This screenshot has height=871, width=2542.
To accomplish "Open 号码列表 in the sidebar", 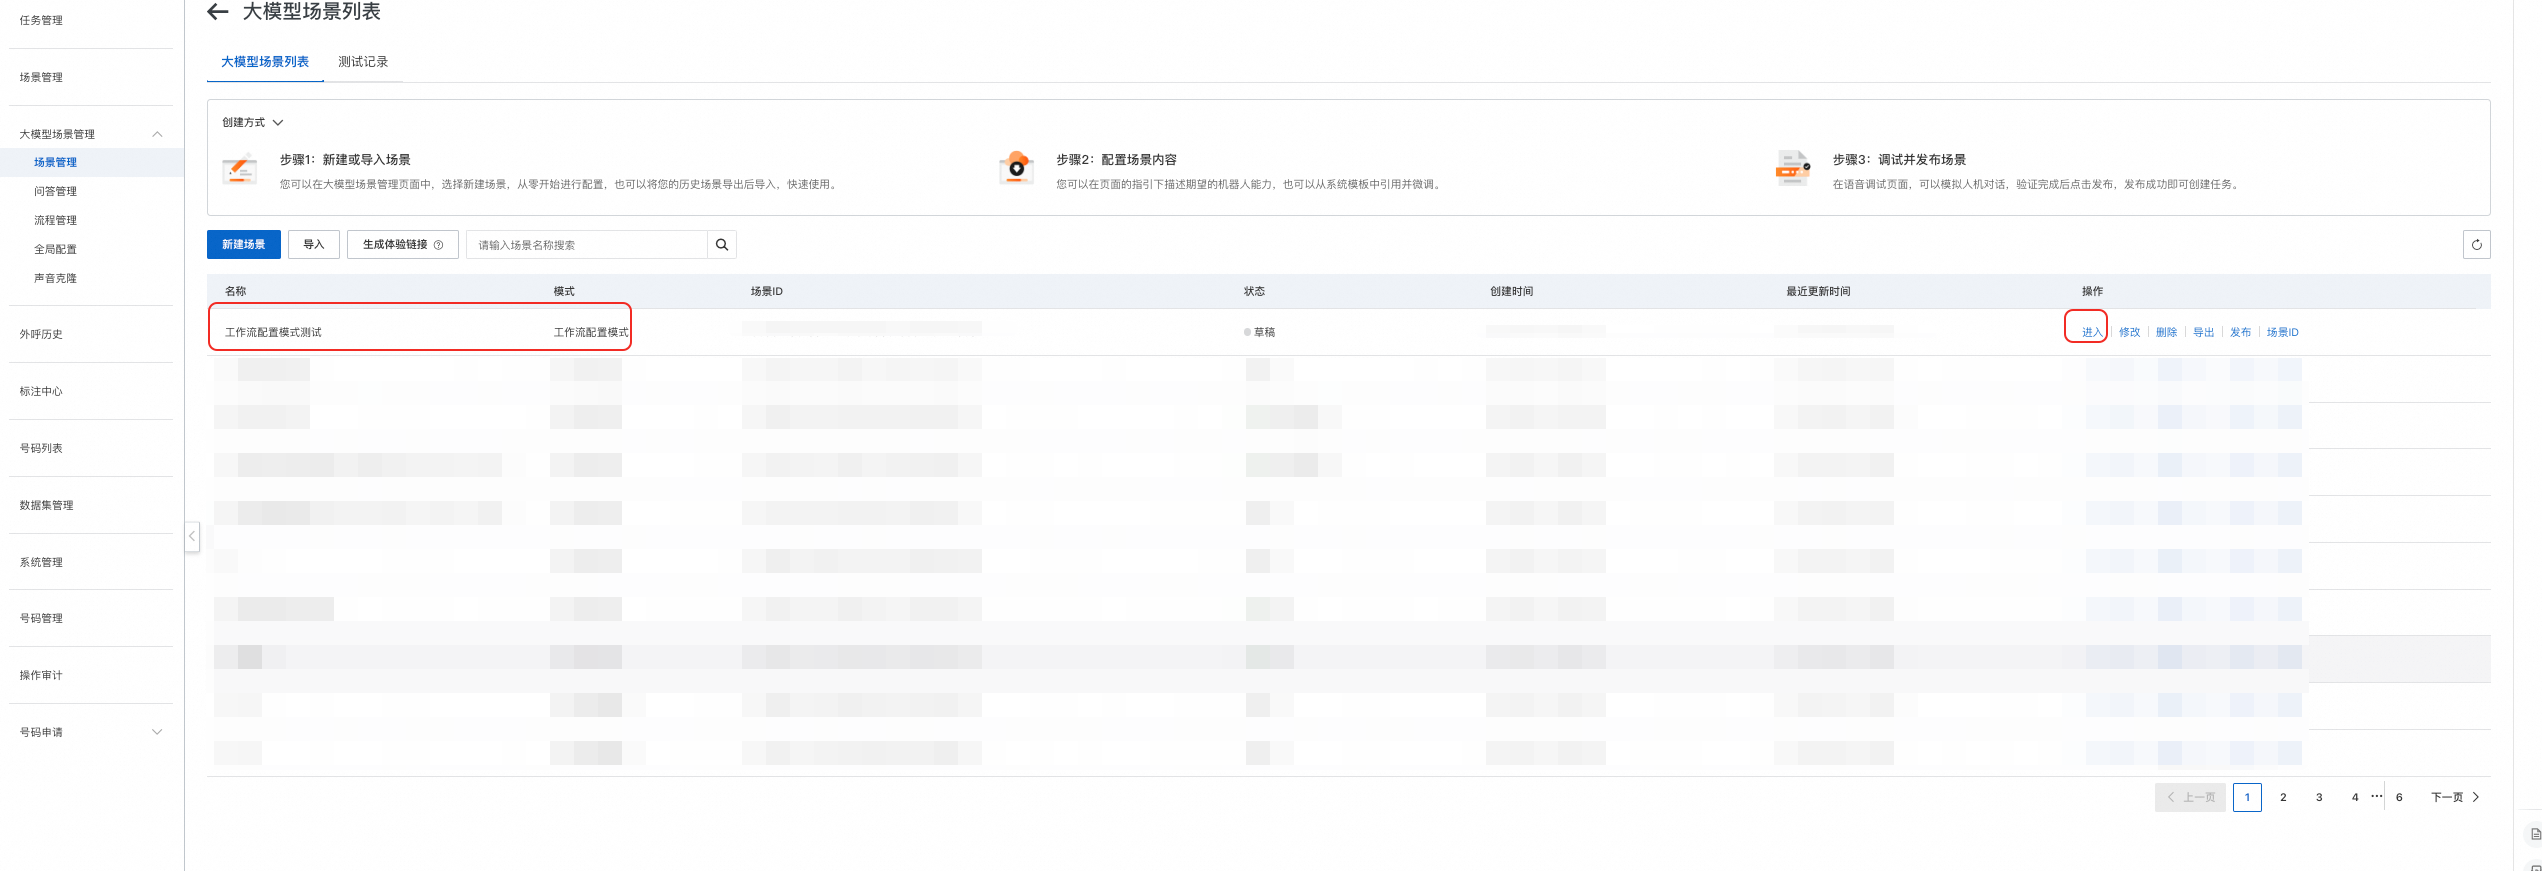I will (x=41, y=448).
